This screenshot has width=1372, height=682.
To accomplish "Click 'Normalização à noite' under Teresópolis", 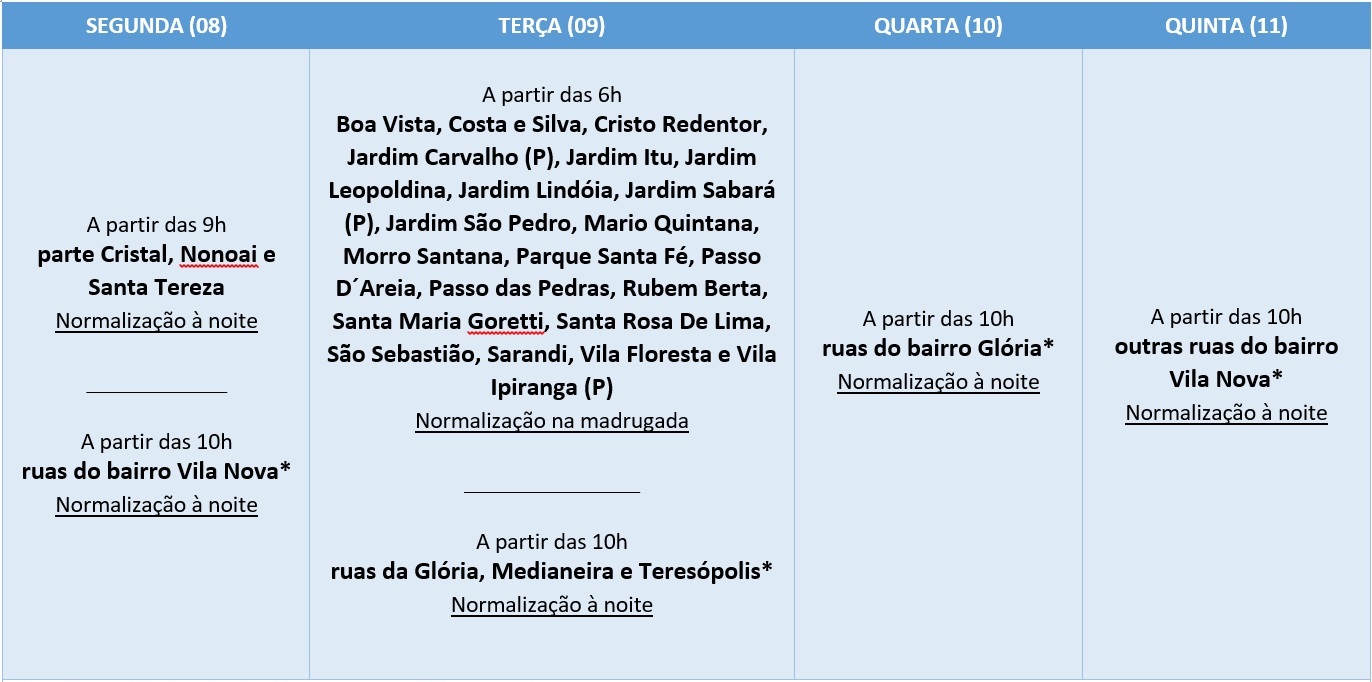I will [552, 605].
